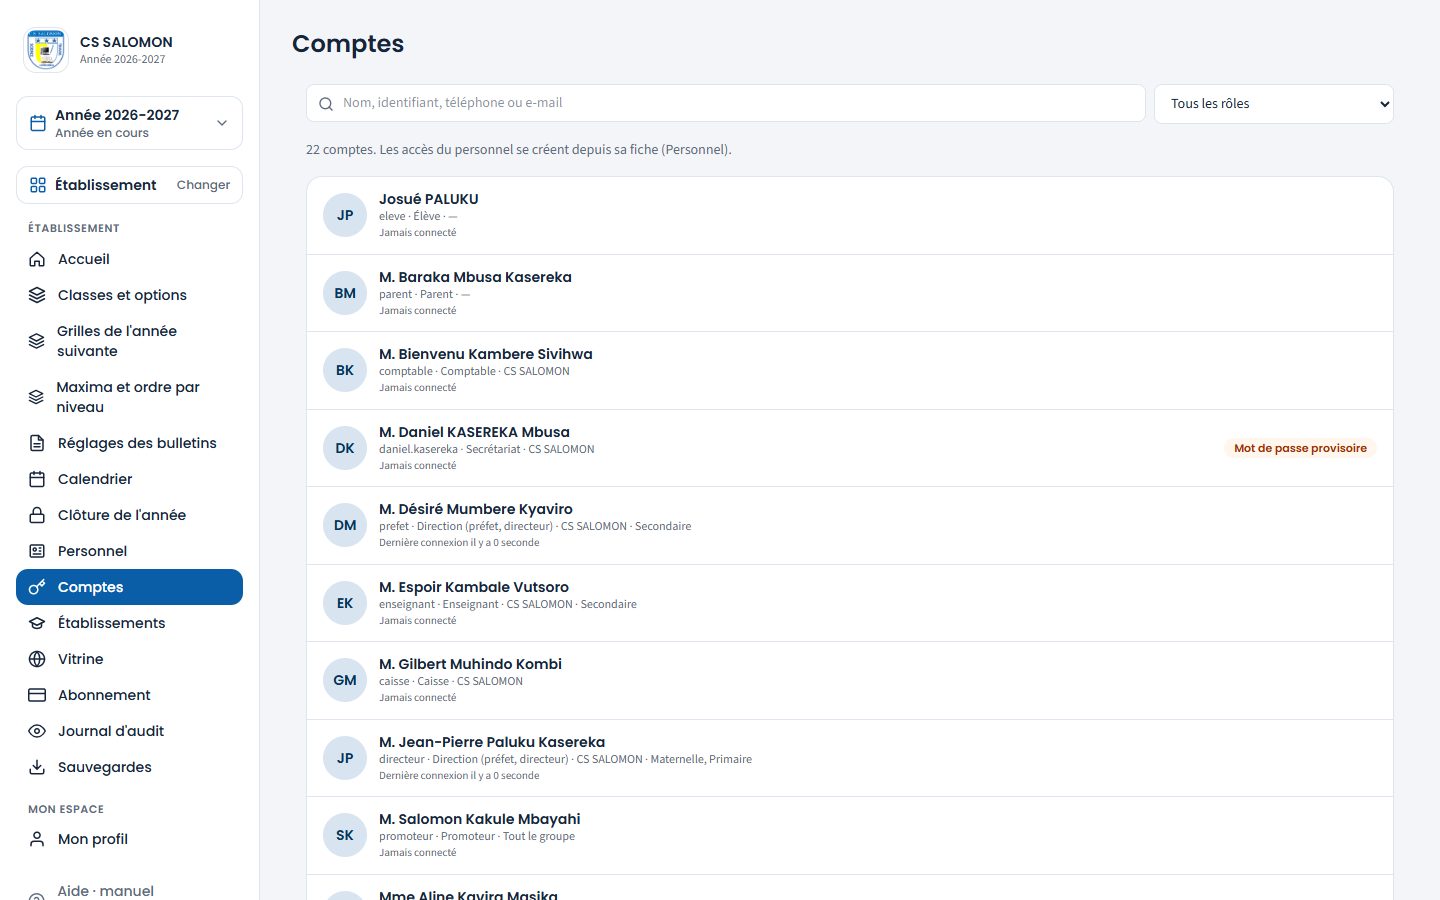Click the padlock icon for Clôture de l'année

point(37,515)
